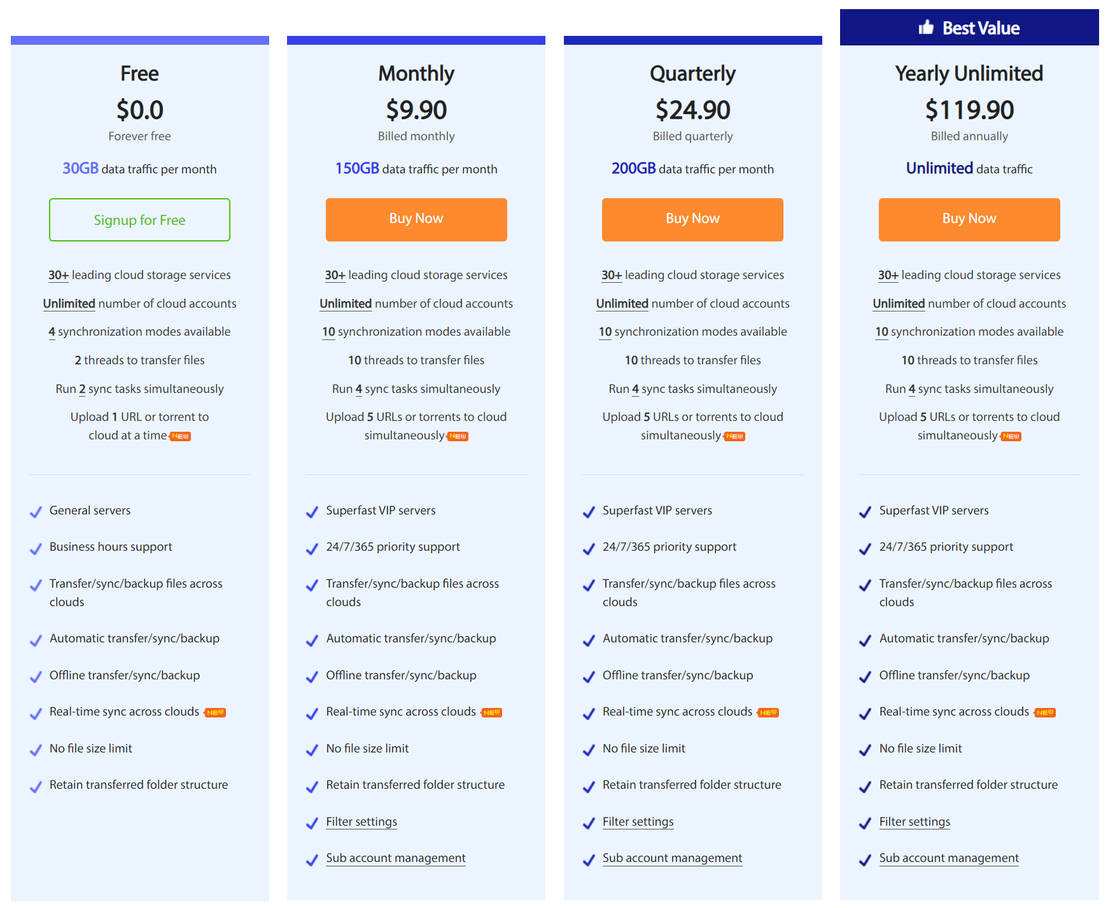Image resolution: width=1108 pixels, height=908 pixels.
Task: Click Buy Now on the Quarterly plan
Action: [x=692, y=219]
